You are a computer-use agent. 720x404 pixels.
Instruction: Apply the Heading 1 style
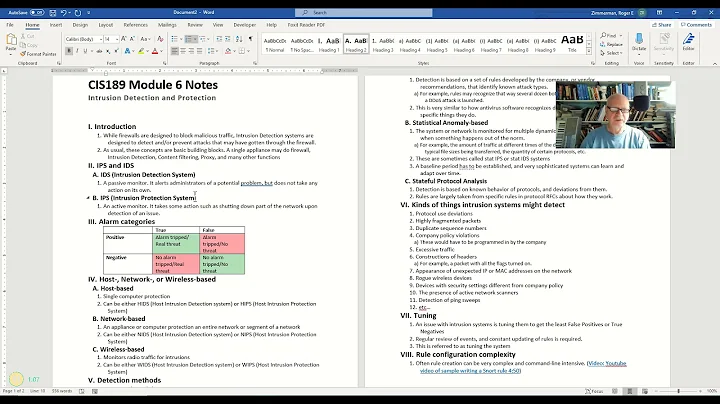[329, 45]
